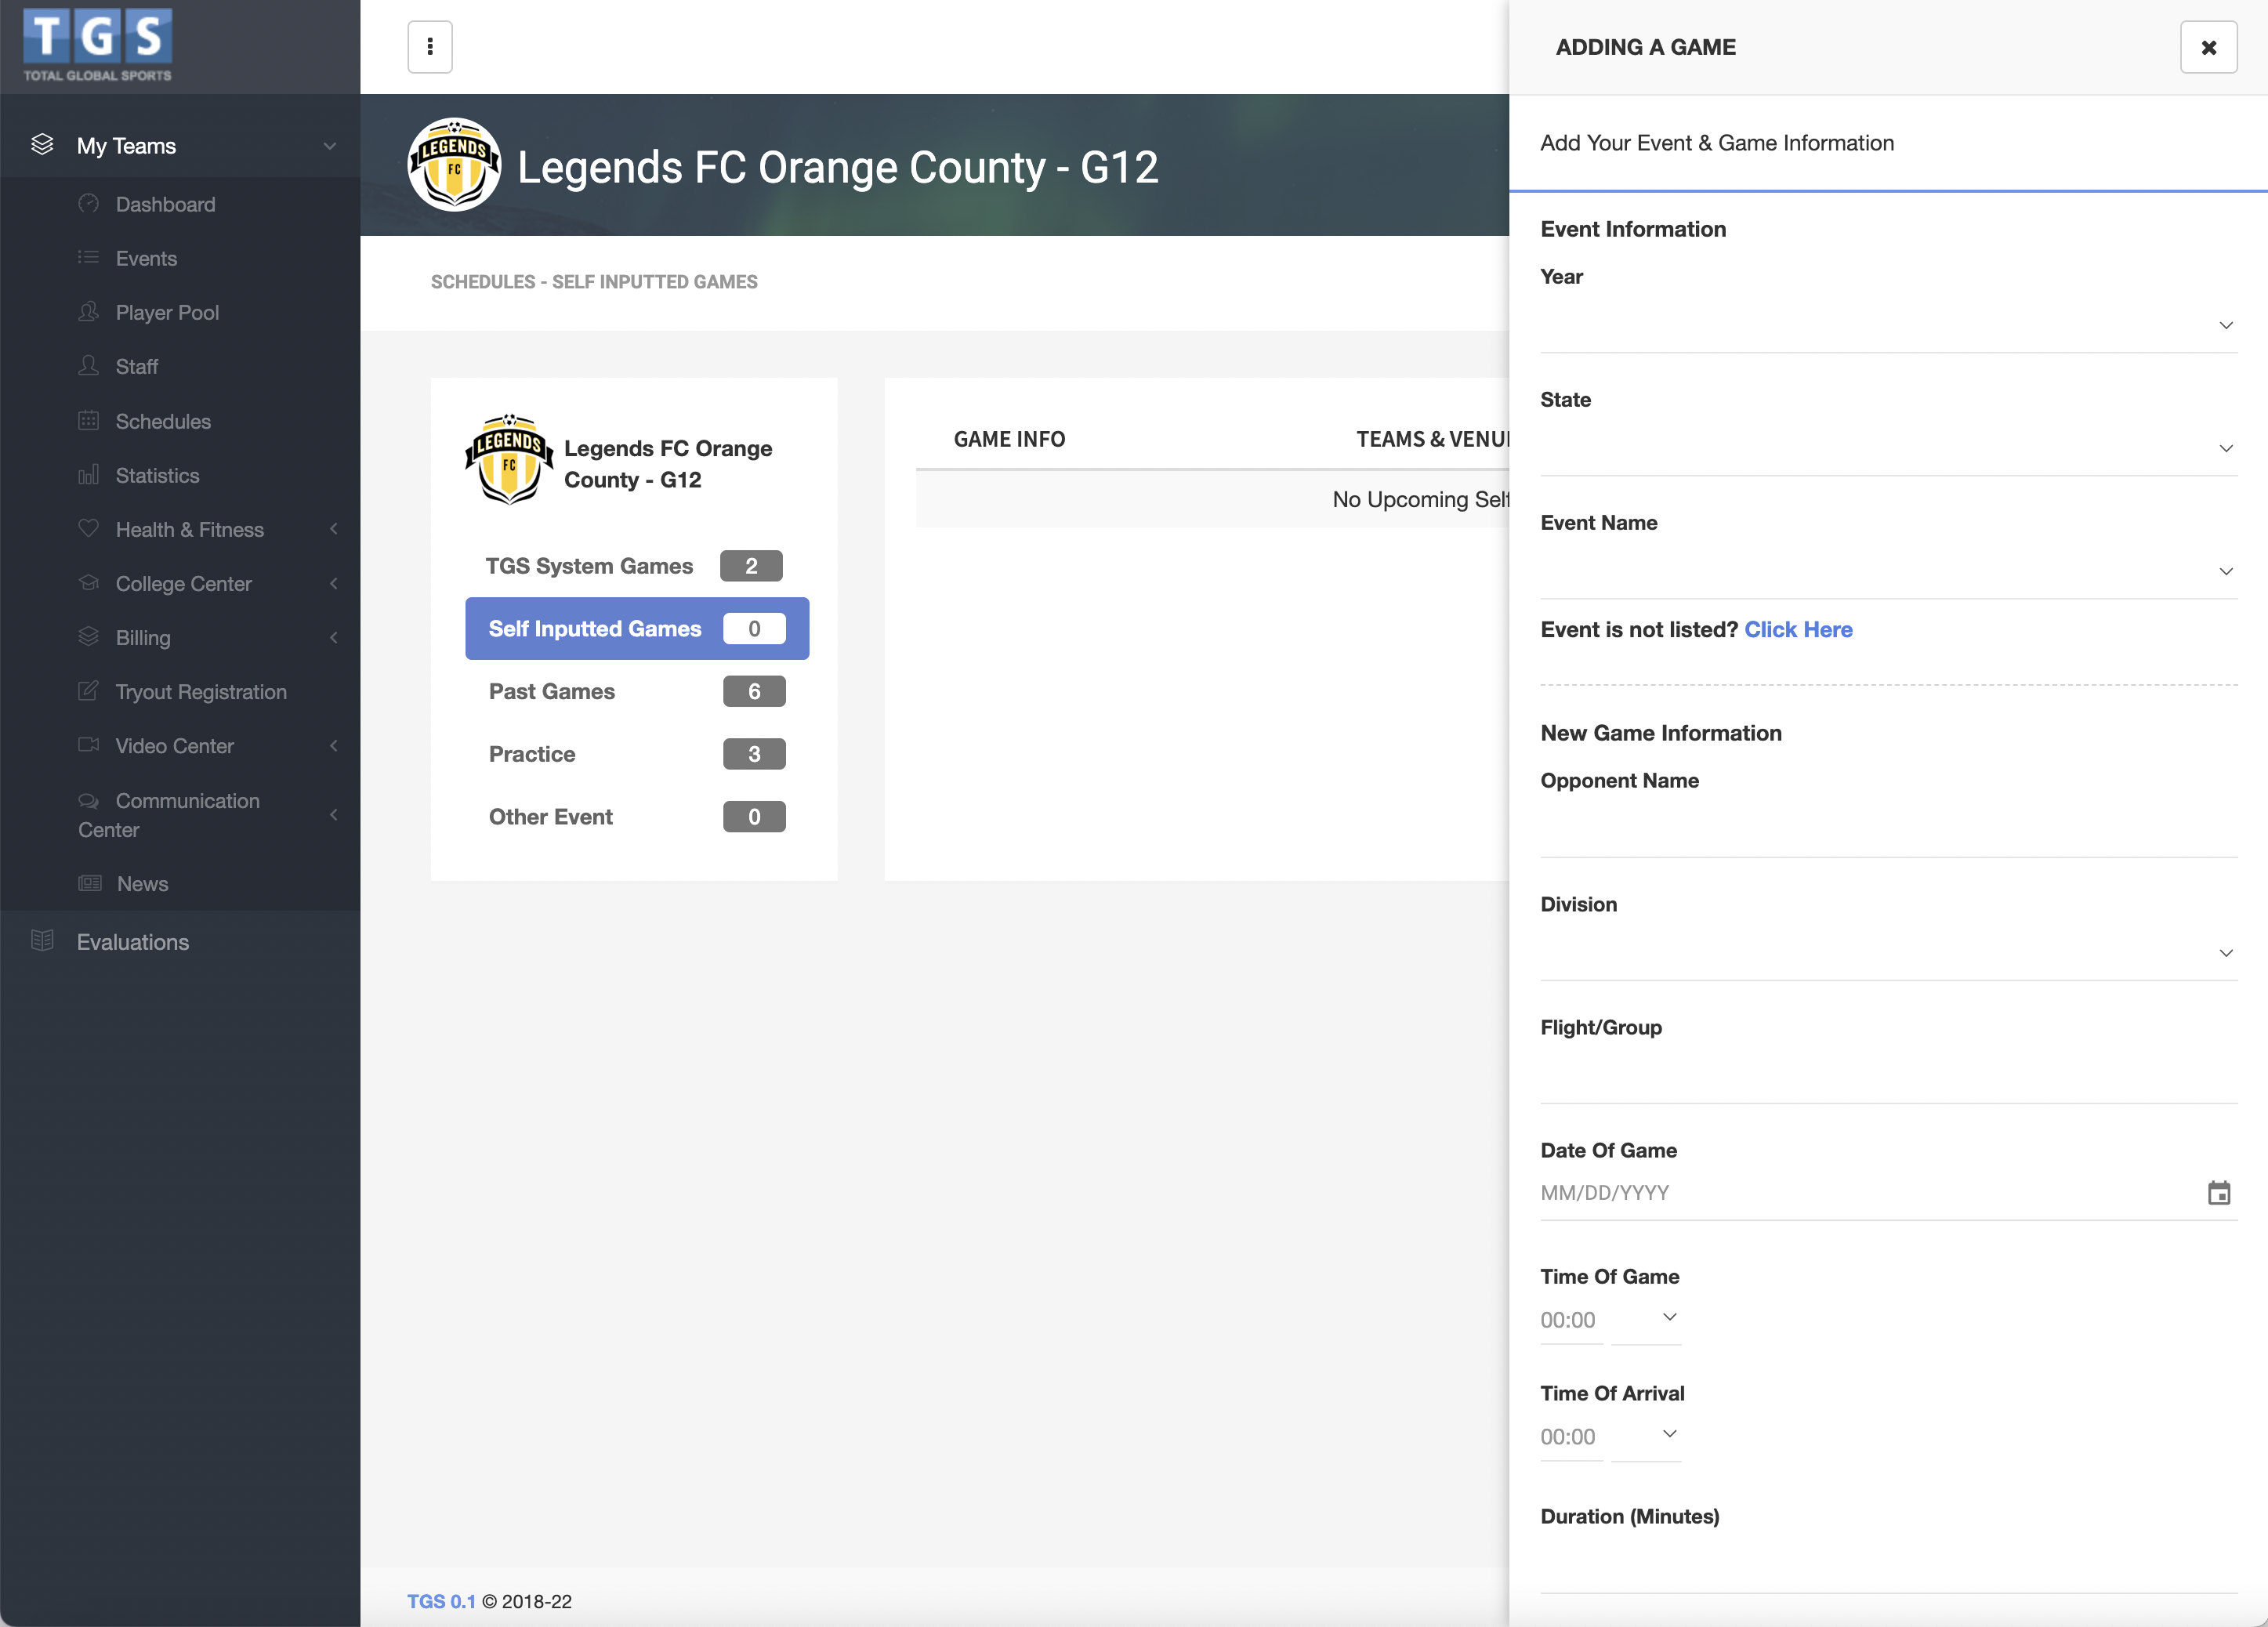Expand the Health & Fitness submenu arrow
Viewport: 2268px width, 1627px height.
coord(334,529)
